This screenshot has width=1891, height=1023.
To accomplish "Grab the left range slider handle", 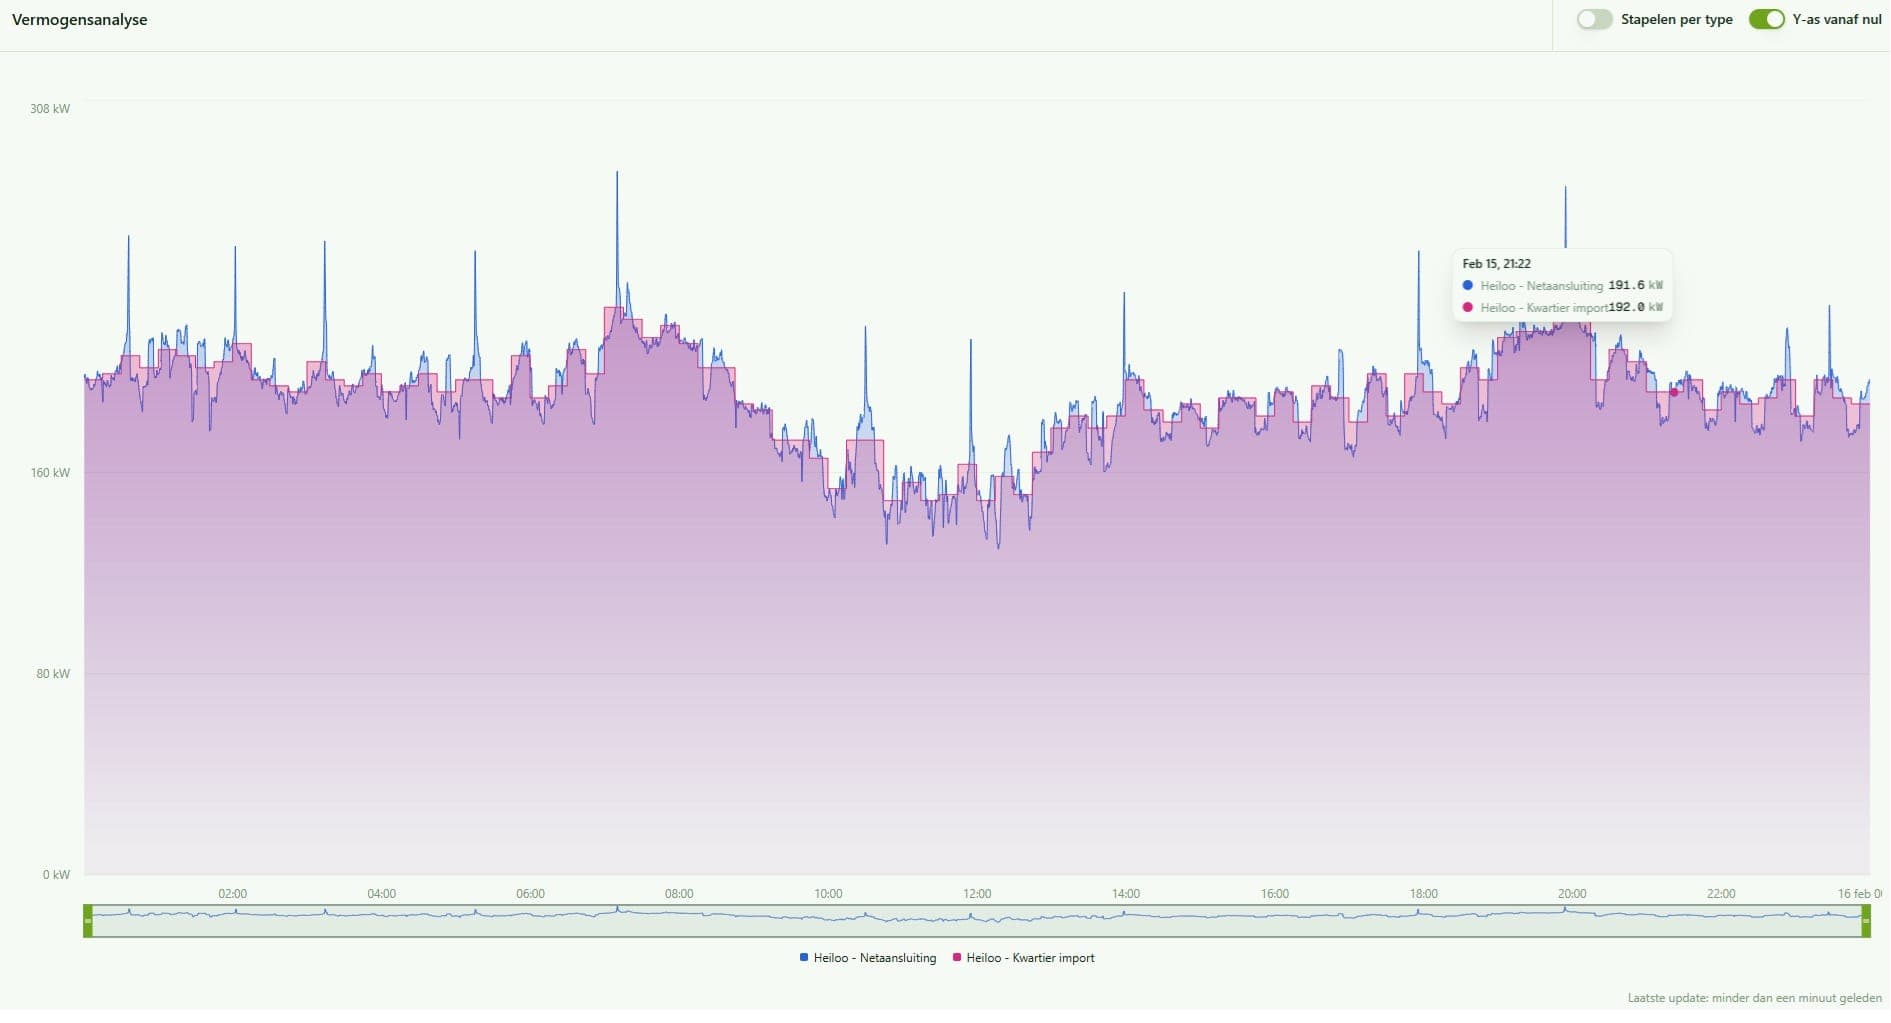I will (88, 921).
